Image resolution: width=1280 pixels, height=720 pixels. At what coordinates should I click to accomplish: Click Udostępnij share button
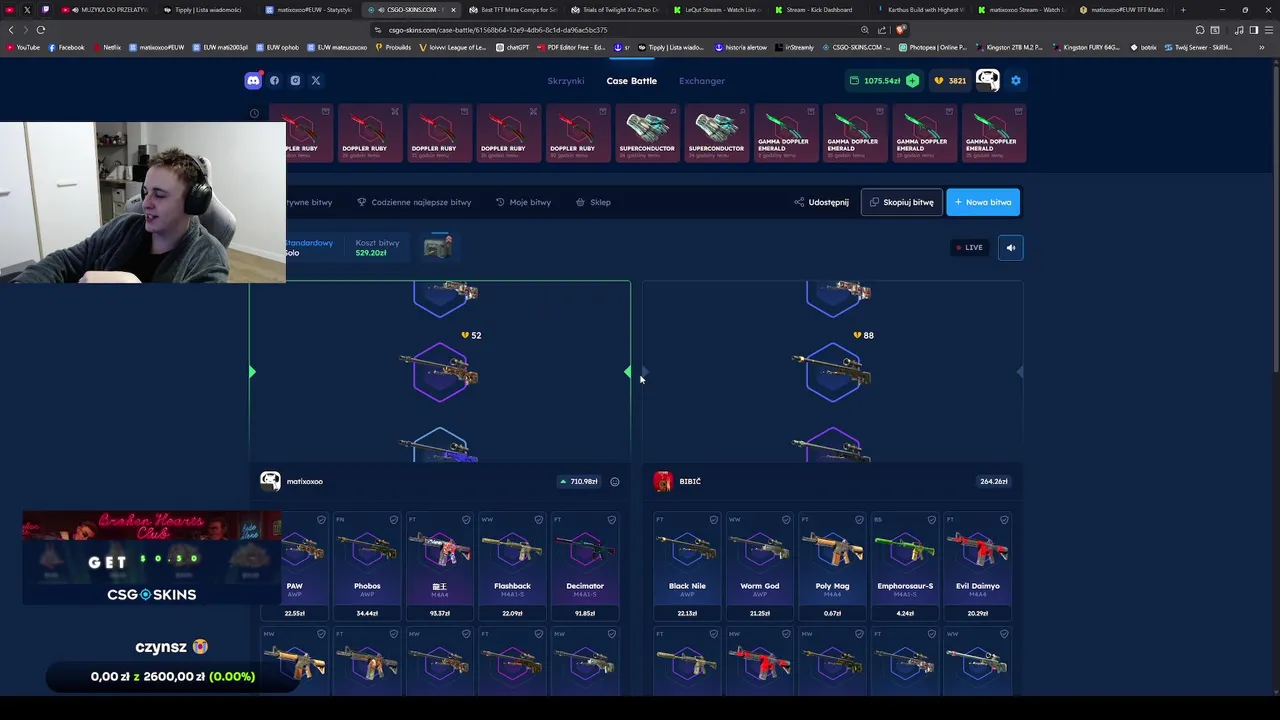[821, 202]
